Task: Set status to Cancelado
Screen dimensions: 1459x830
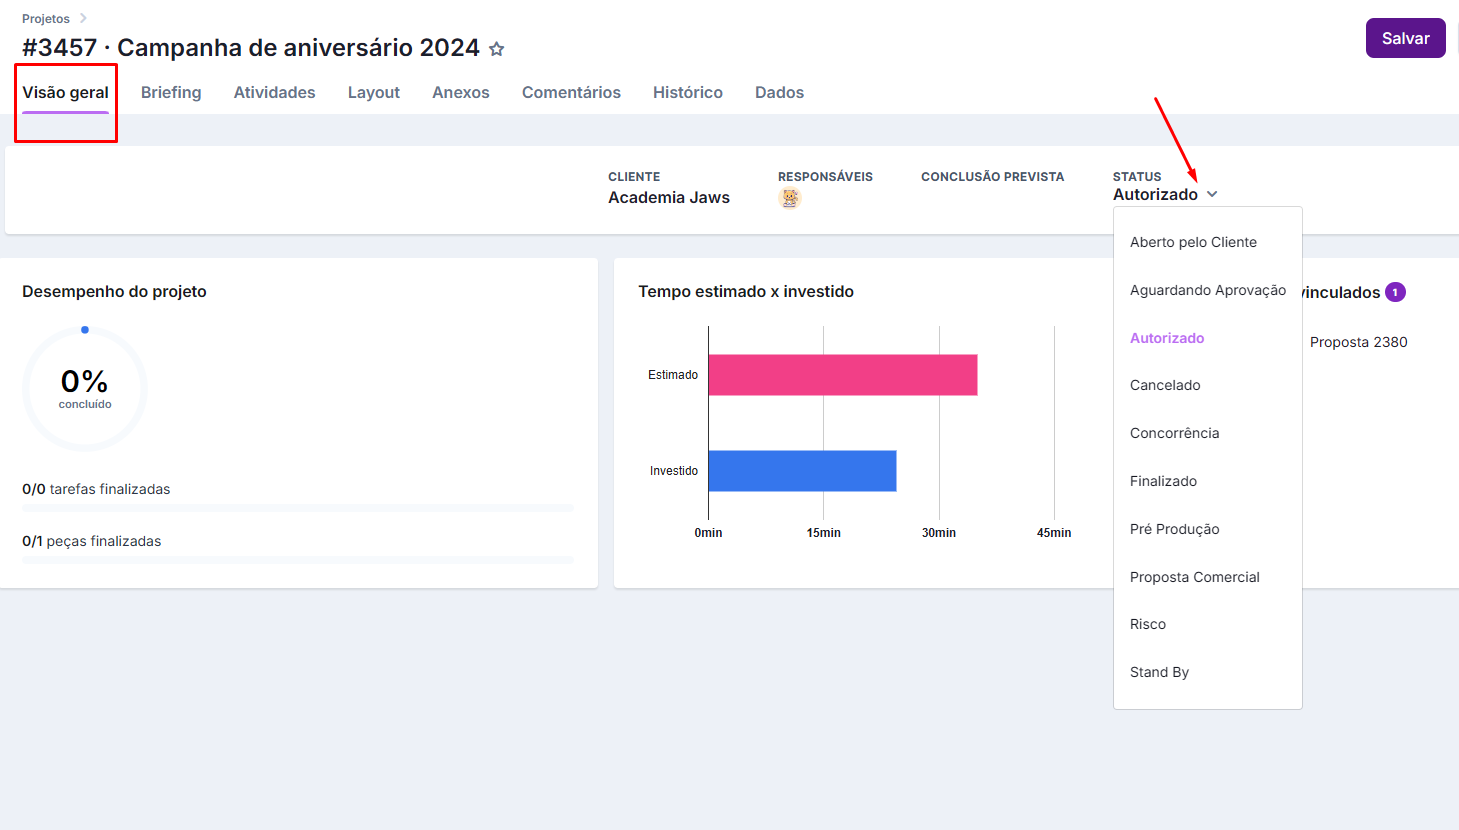Action: point(1165,385)
